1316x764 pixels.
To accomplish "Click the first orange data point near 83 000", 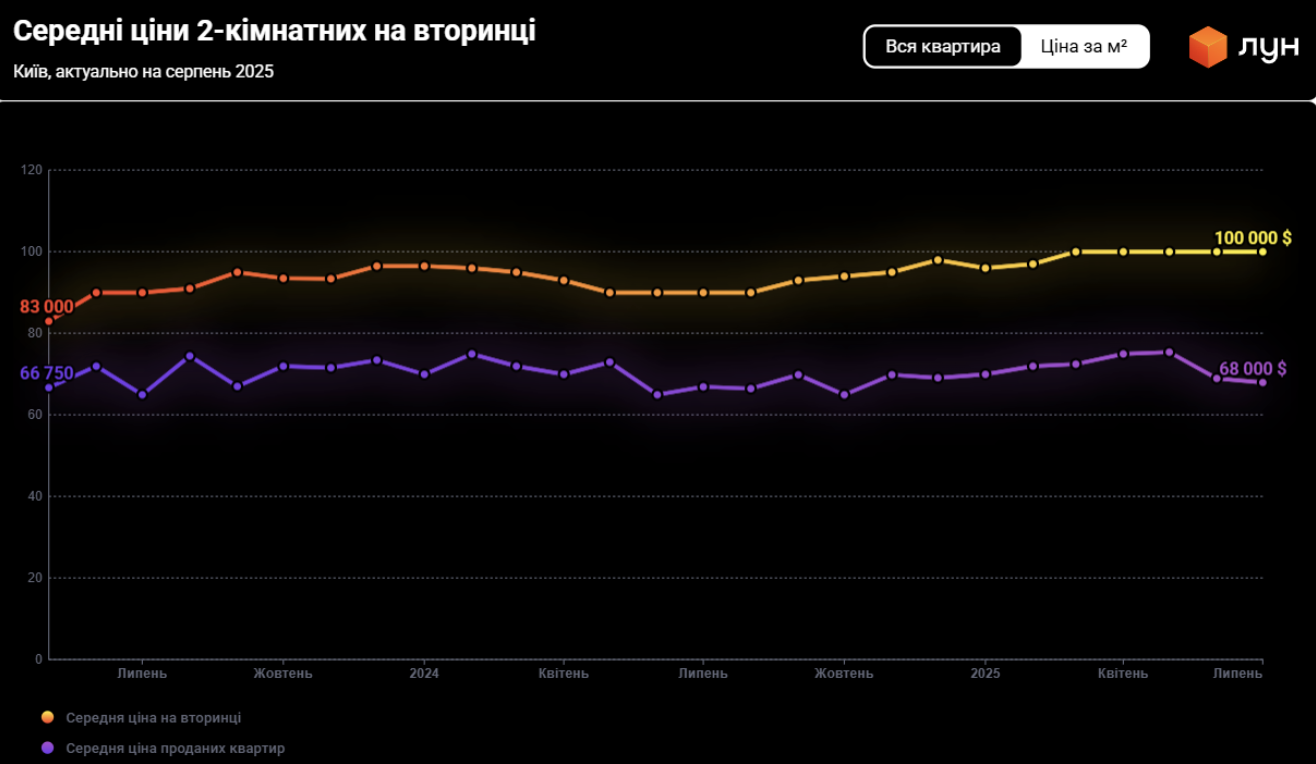I will tap(49, 321).
